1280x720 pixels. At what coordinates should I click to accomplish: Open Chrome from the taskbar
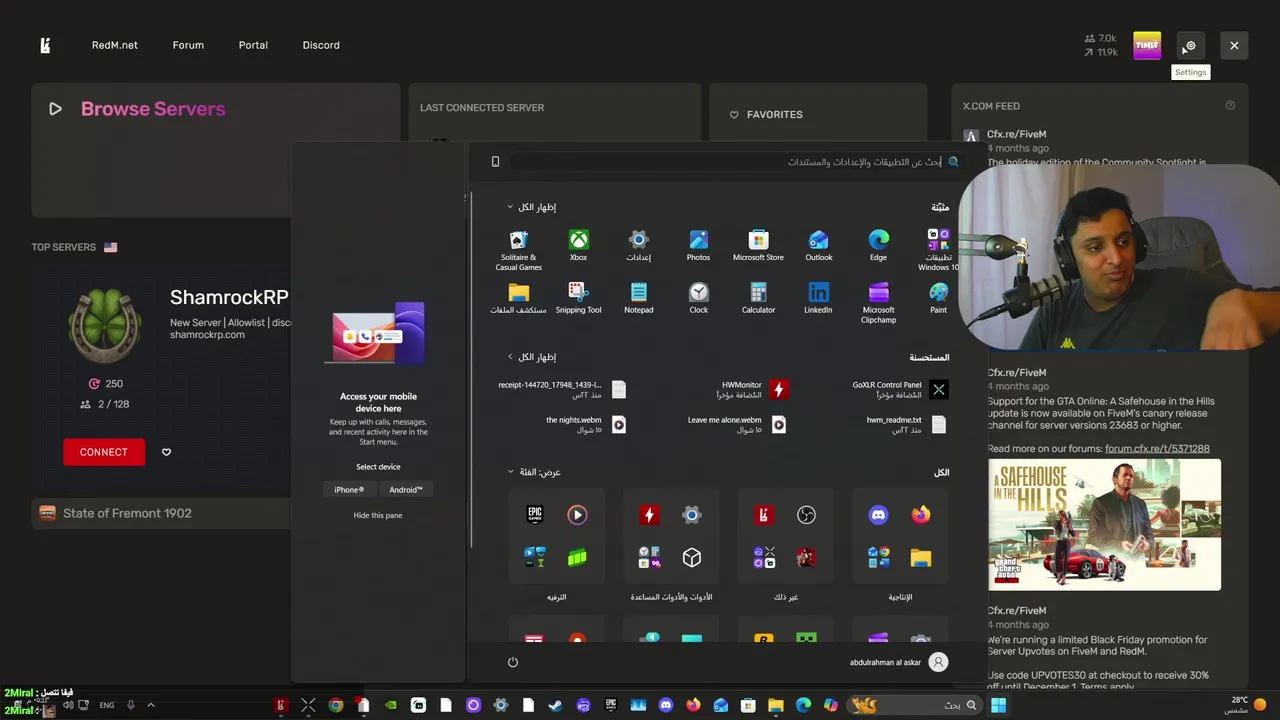[x=336, y=705]
